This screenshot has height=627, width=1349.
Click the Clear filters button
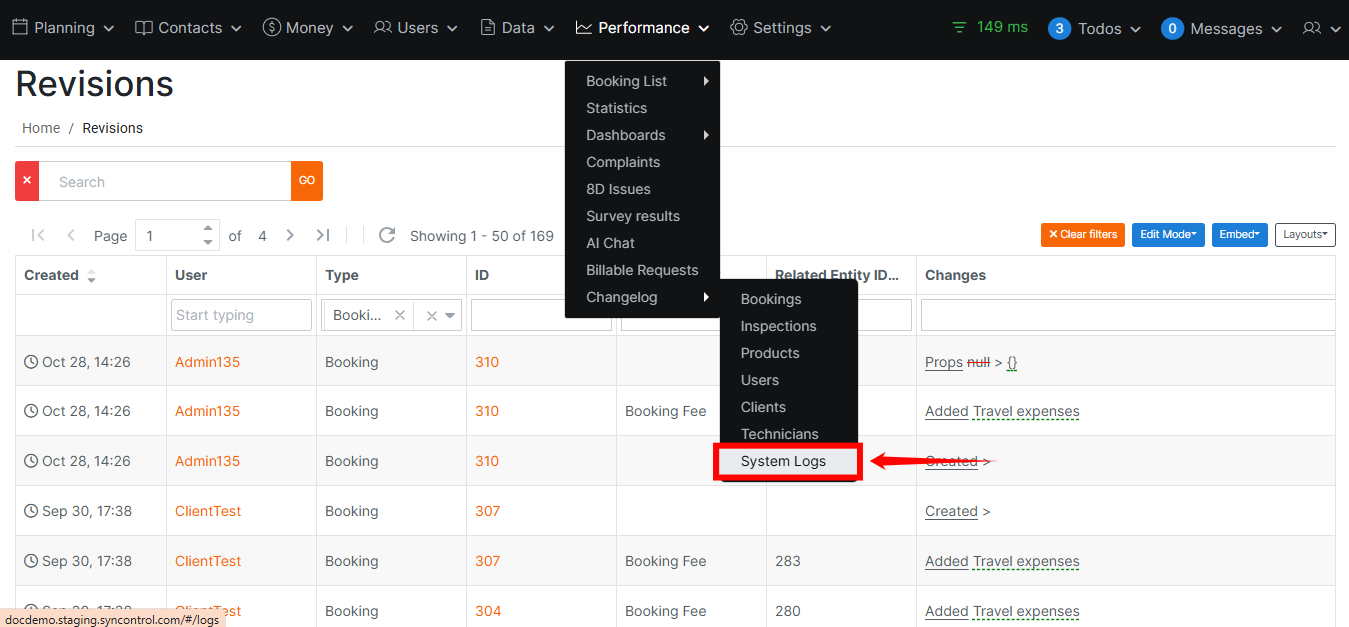[x=1082, y=234]
